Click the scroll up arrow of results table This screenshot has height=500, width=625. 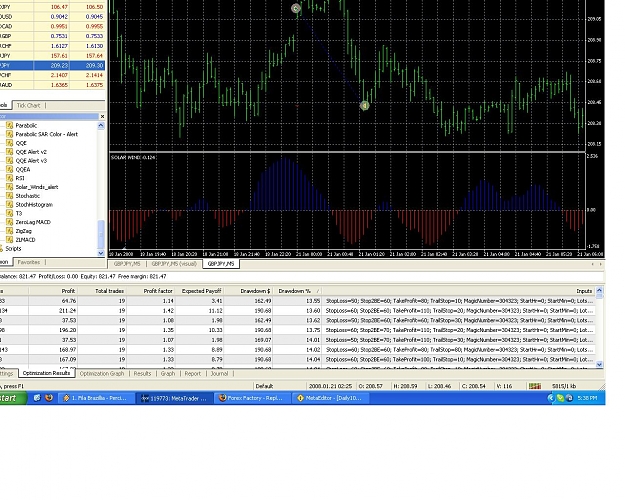click(599, 291)
